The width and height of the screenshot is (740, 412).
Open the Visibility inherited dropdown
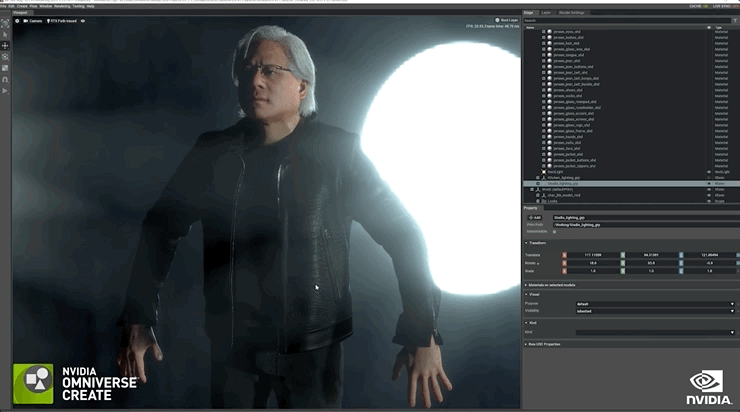[x=655, y=311]
